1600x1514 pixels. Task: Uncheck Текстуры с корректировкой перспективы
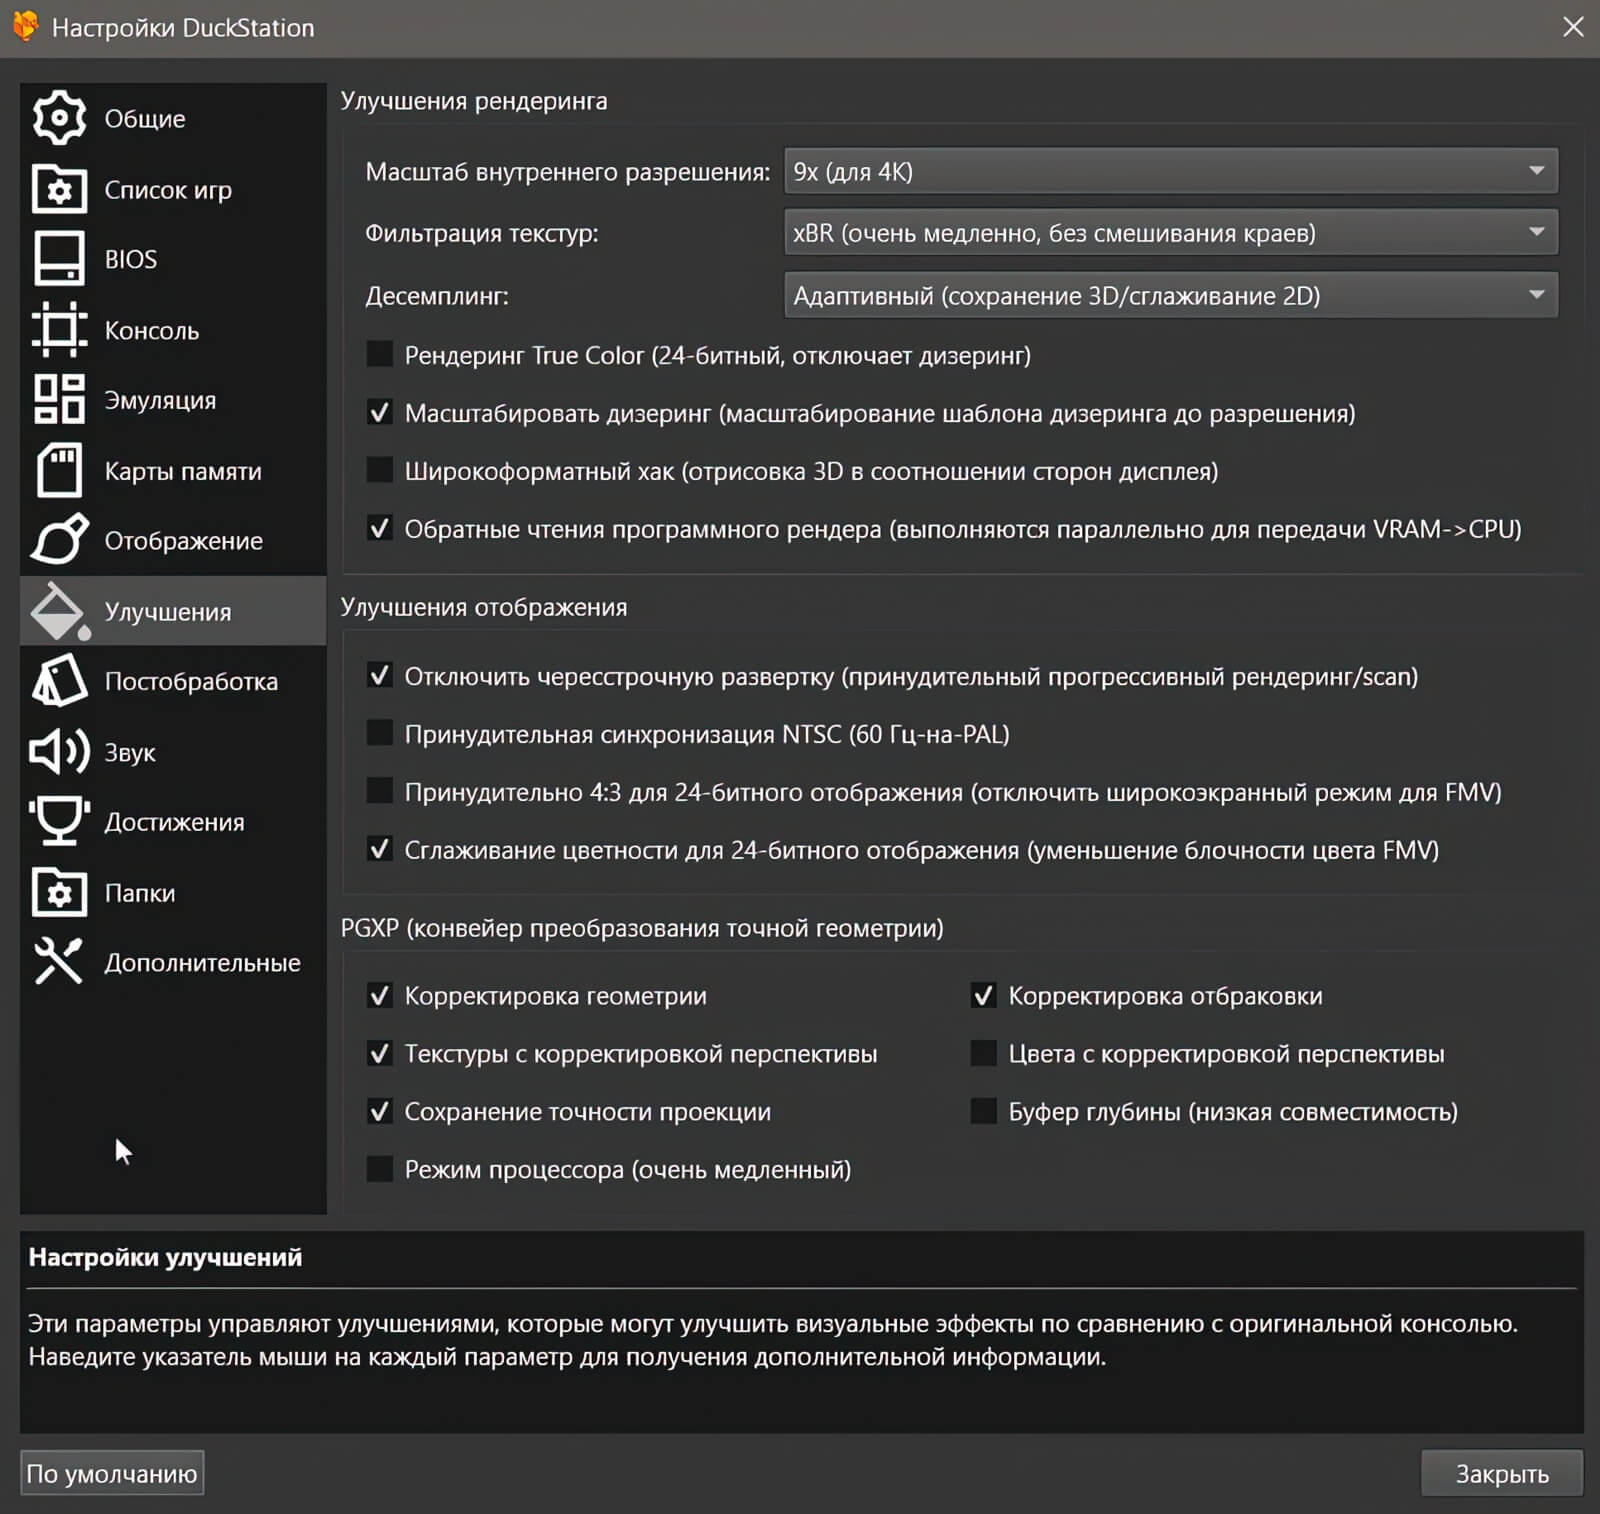[x=380, y=1053]
